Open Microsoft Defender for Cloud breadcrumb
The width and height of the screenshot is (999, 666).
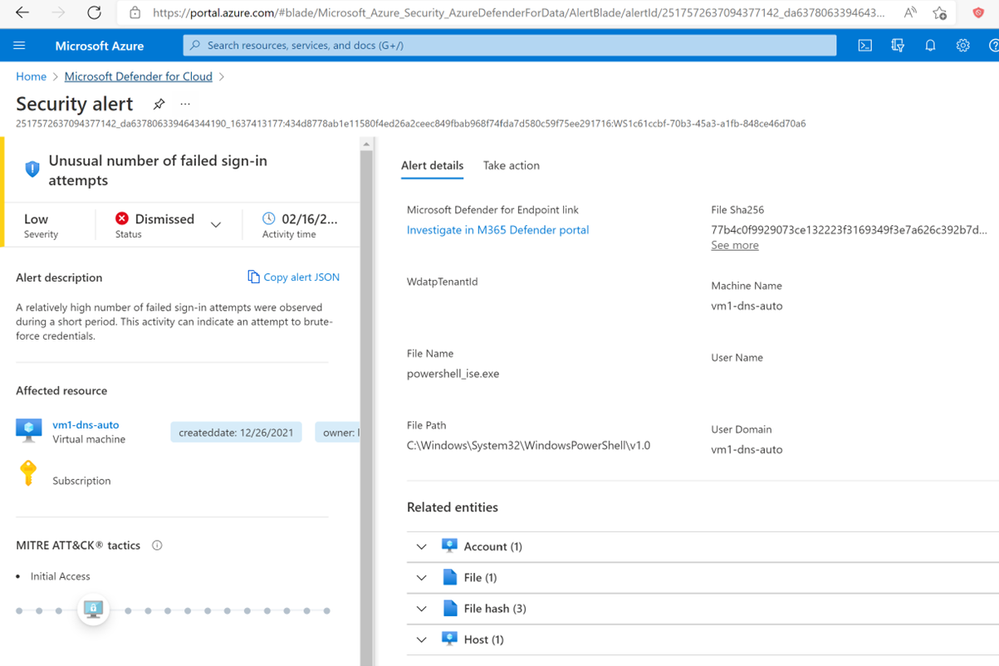[138, 76]
